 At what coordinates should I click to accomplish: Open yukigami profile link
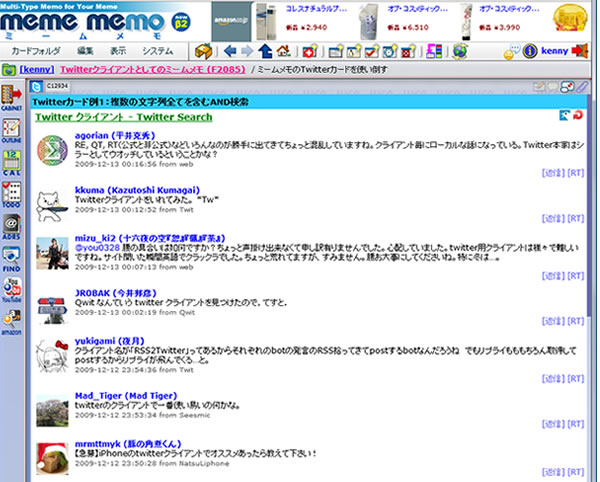(x=109, y=341)
